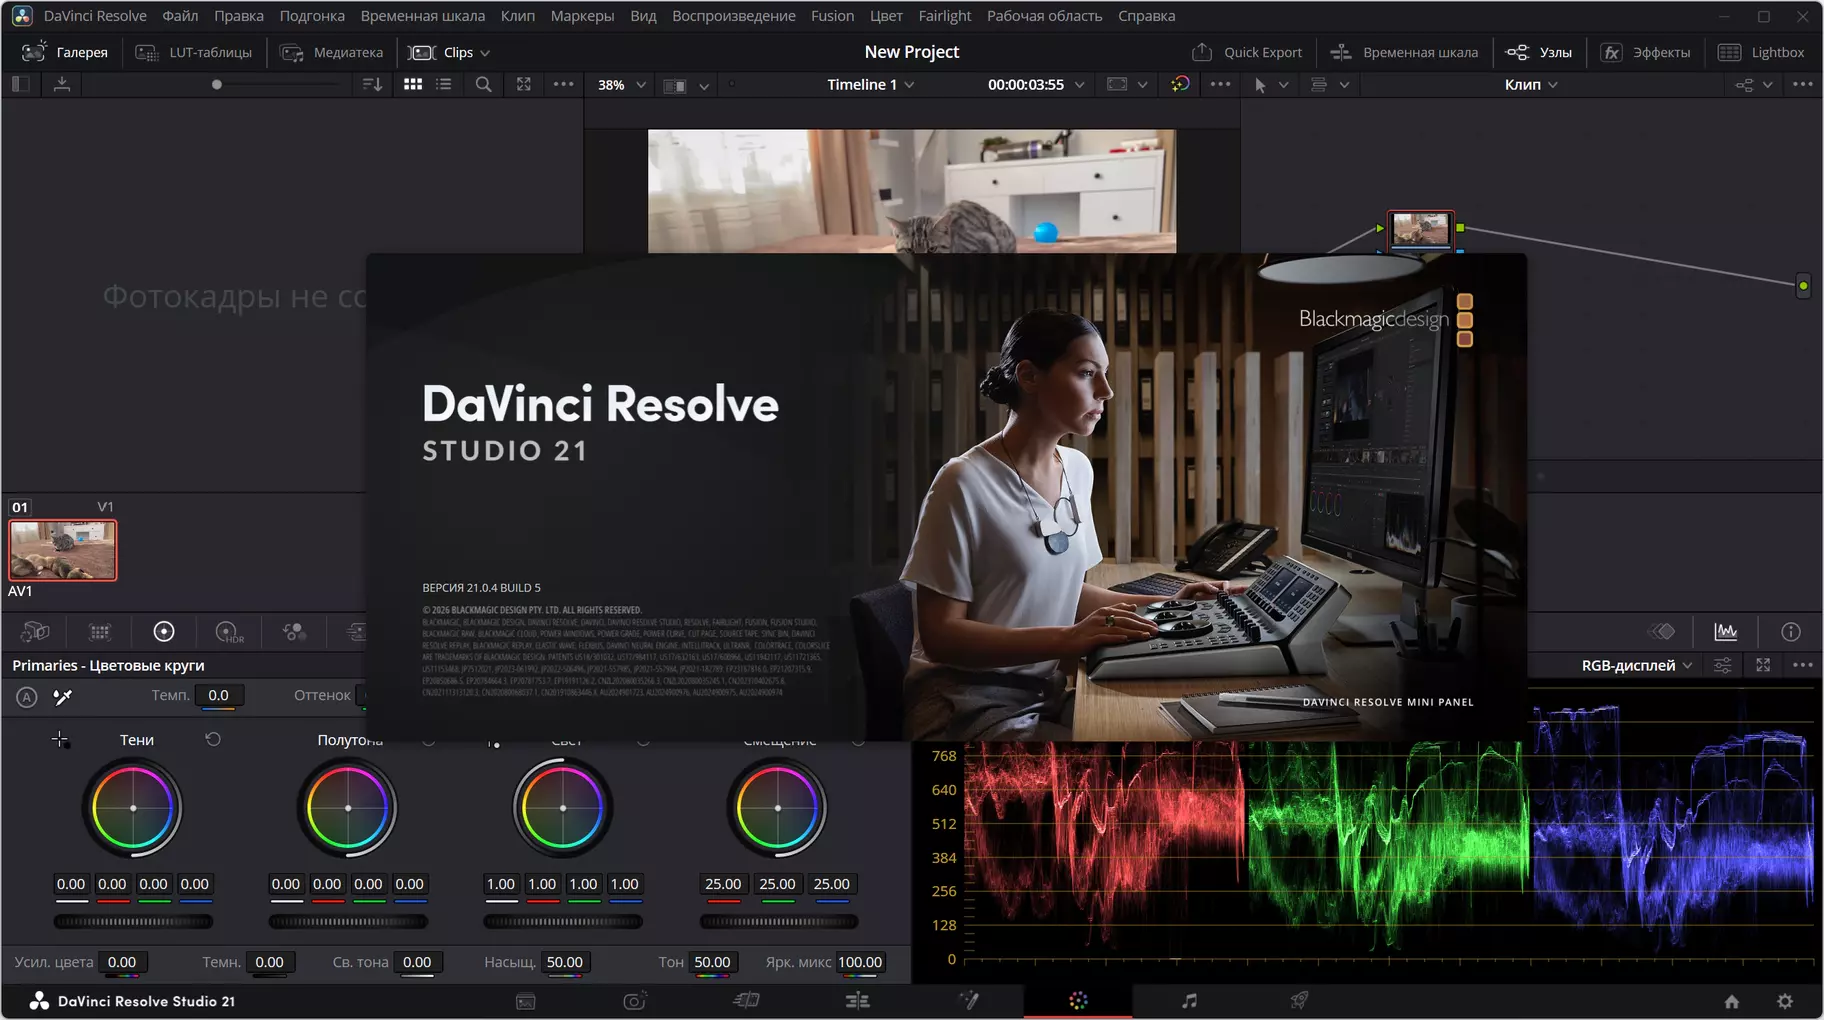This screenshot has width=1824, height=1020.
Task: Select the pointer tool above the node editor
Action: coord(1260,85)
